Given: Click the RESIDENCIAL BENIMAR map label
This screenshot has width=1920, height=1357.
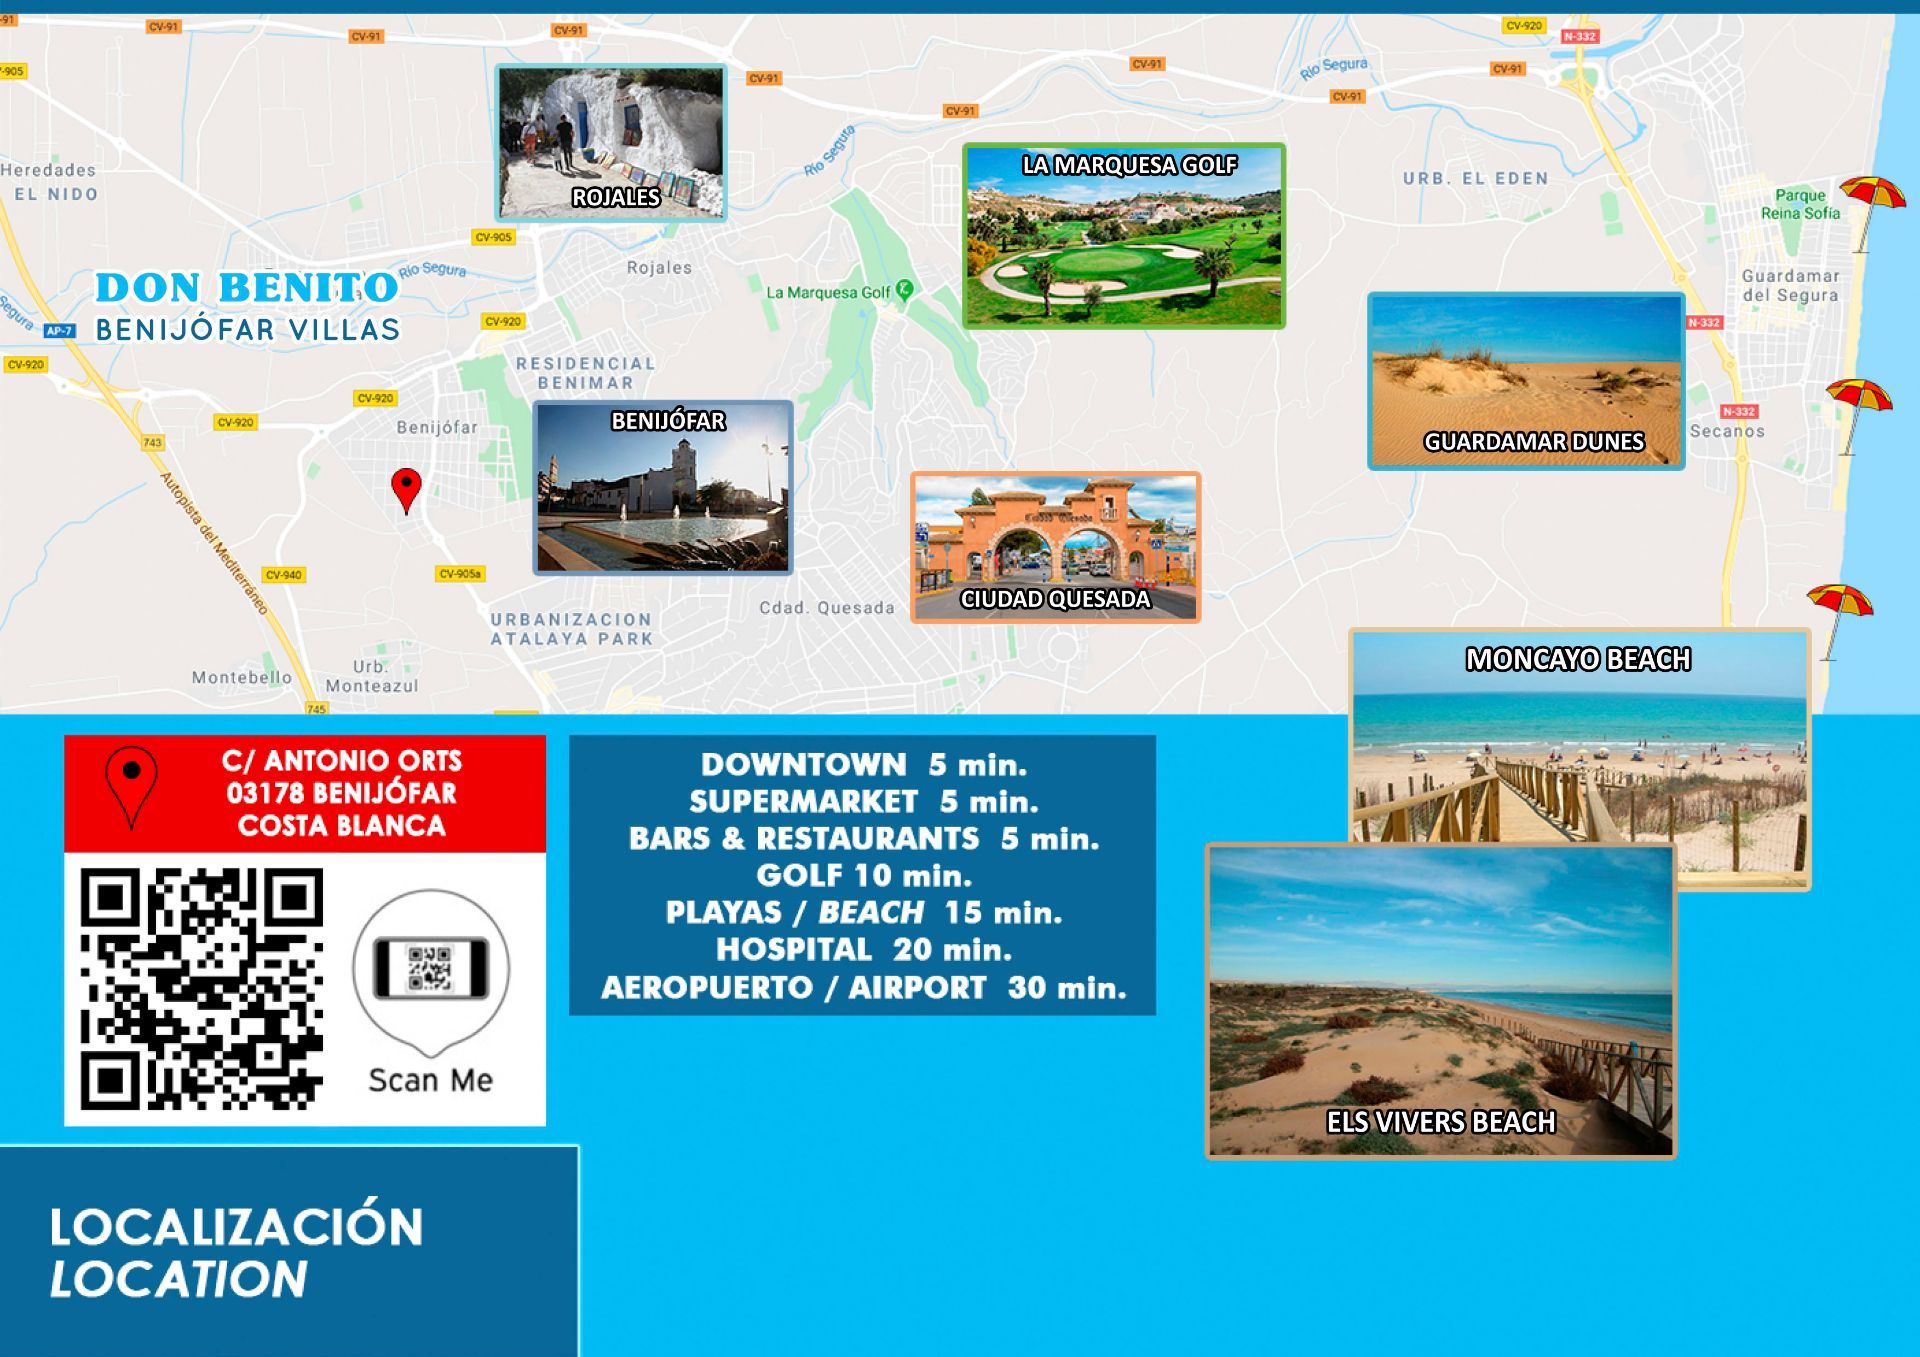Looking at the screenshot, I should [x=586, y=373].
